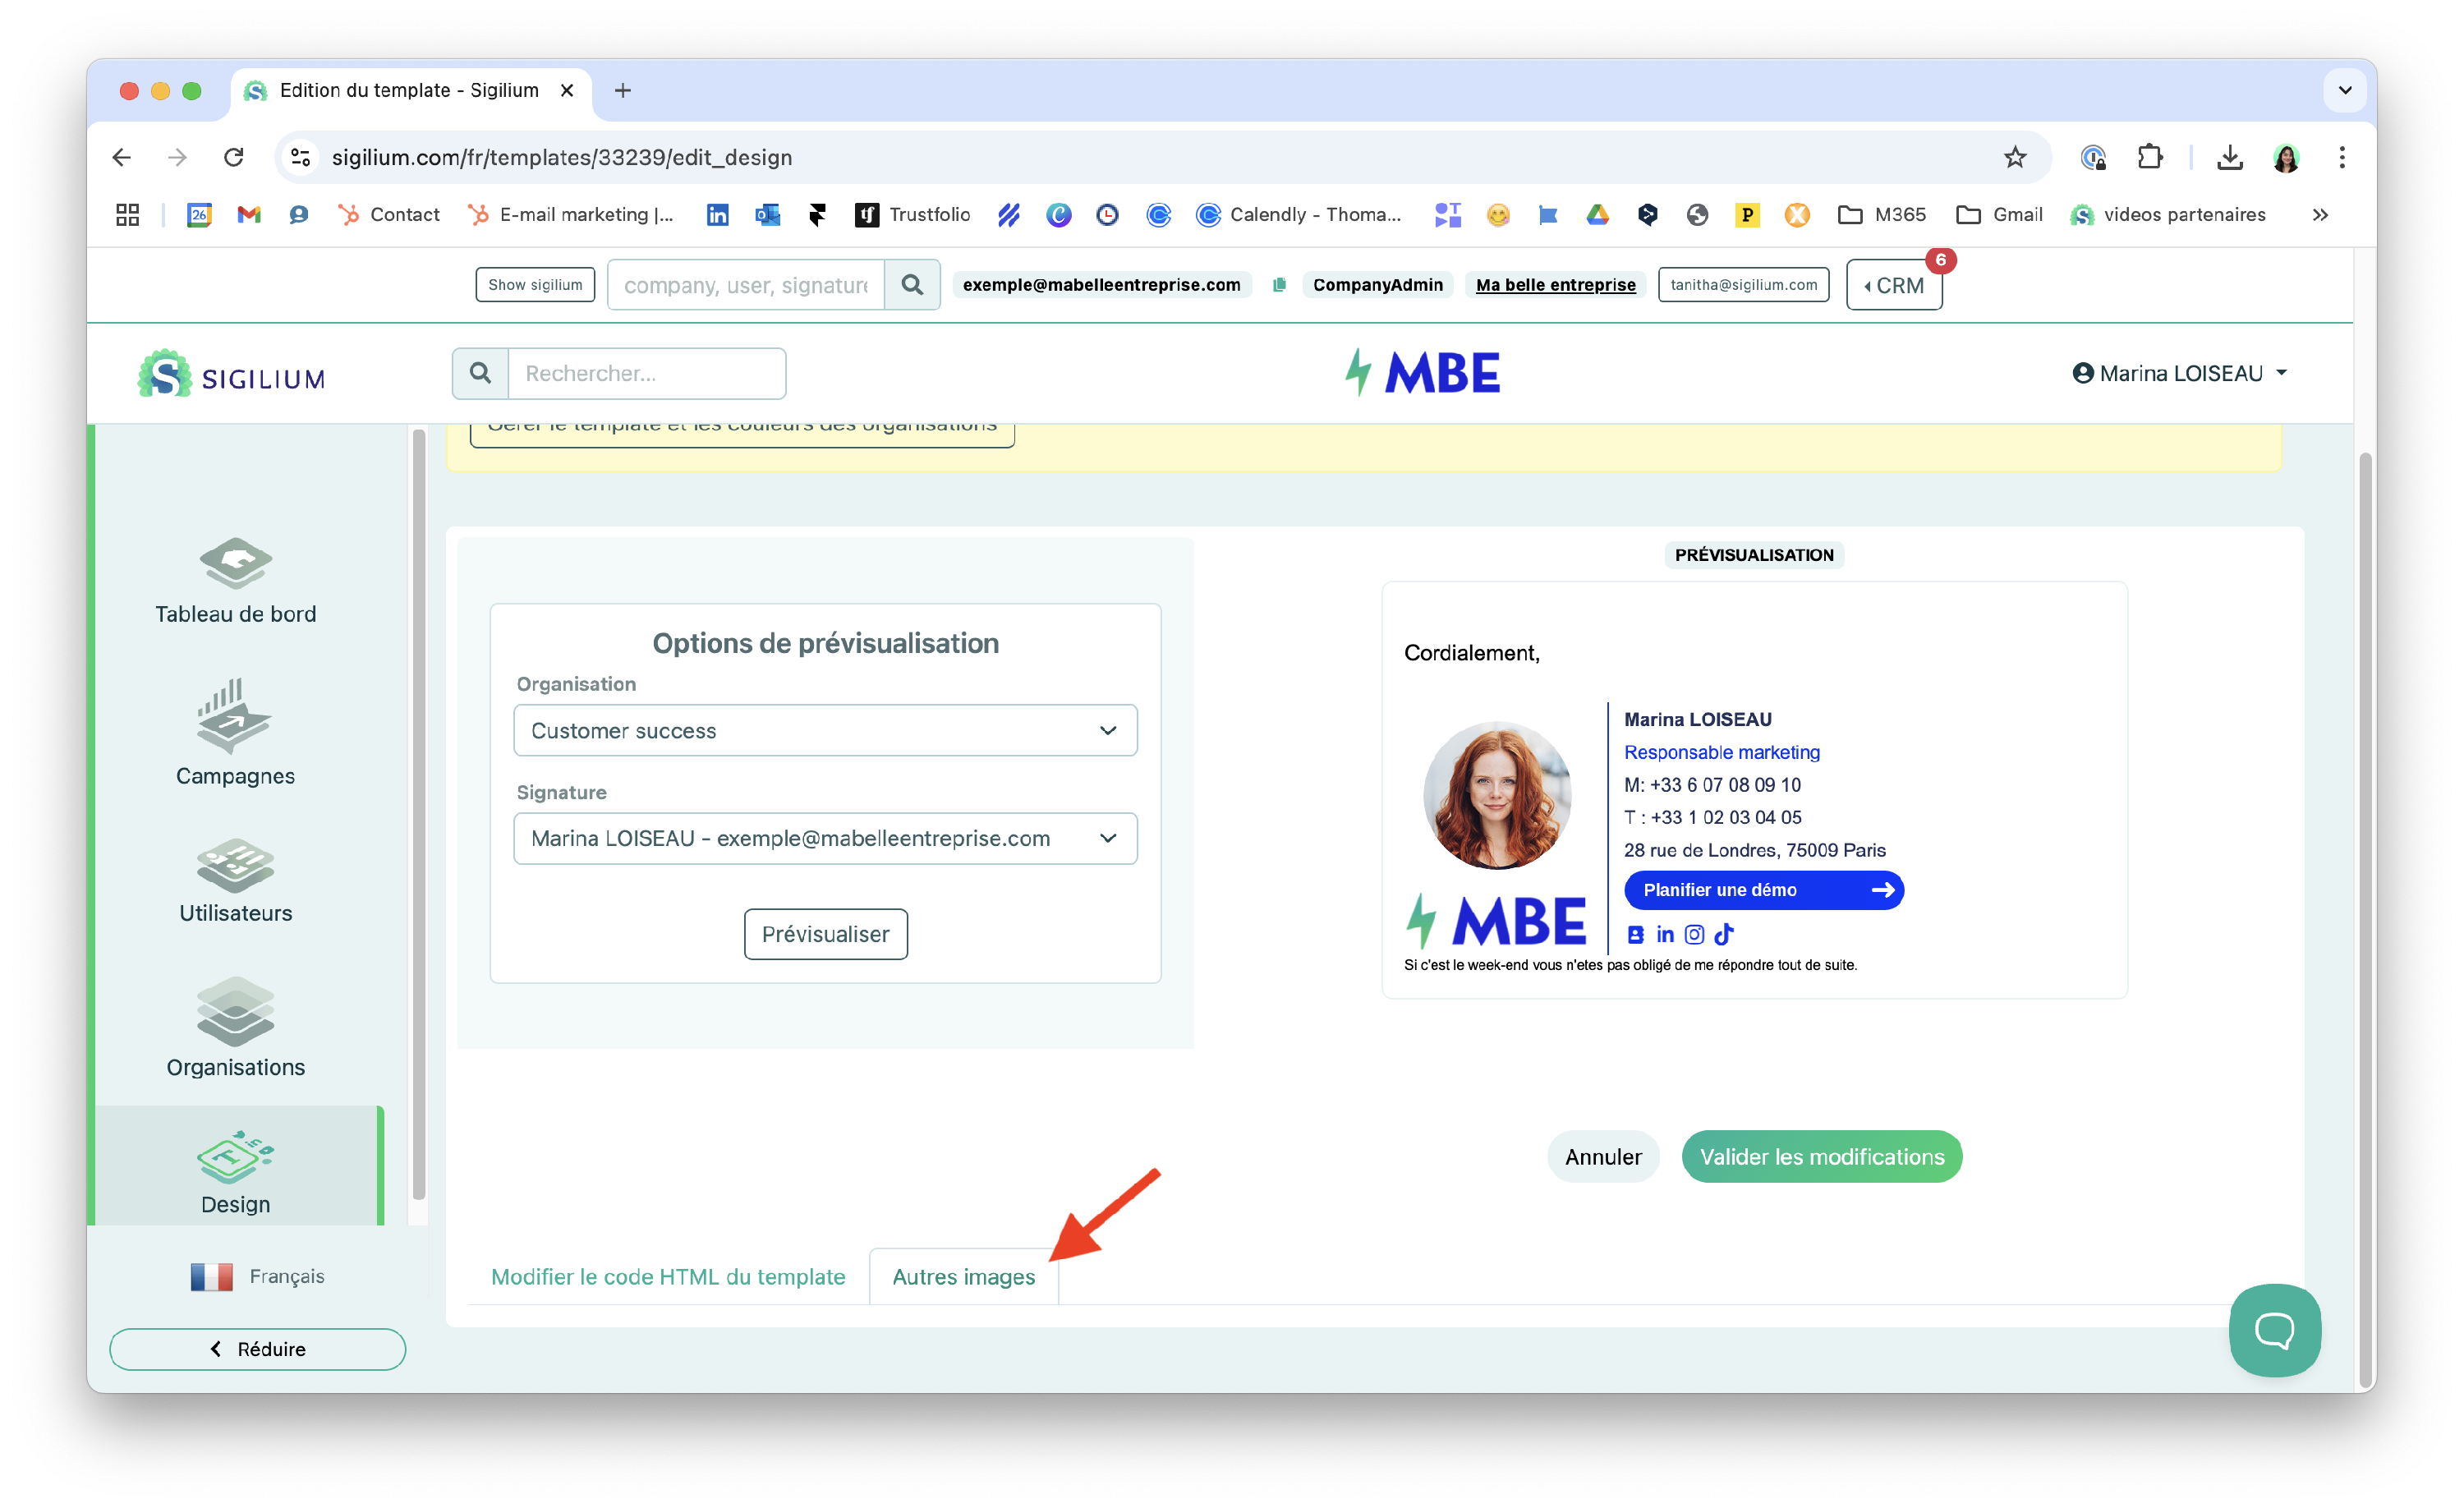The image size is (2464, 1508).
Task: Focus the Rechercher search field
Action: click(646, 373)
